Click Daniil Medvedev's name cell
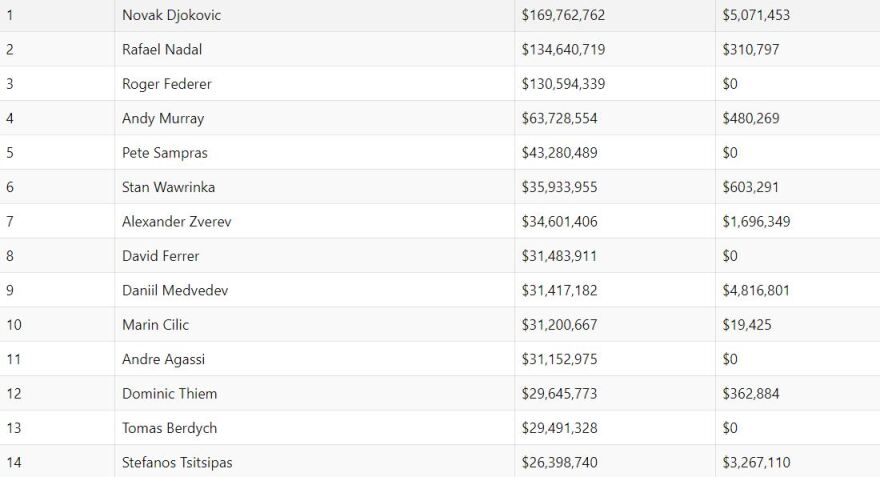This screenshot has width=880, height=477. tap(173, 290)
